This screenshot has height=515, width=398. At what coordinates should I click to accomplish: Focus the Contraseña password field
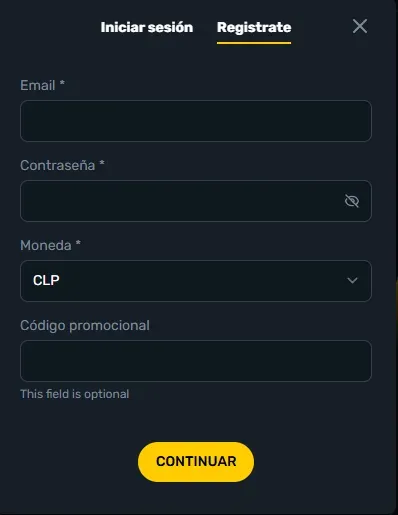(x=196, y=201)
